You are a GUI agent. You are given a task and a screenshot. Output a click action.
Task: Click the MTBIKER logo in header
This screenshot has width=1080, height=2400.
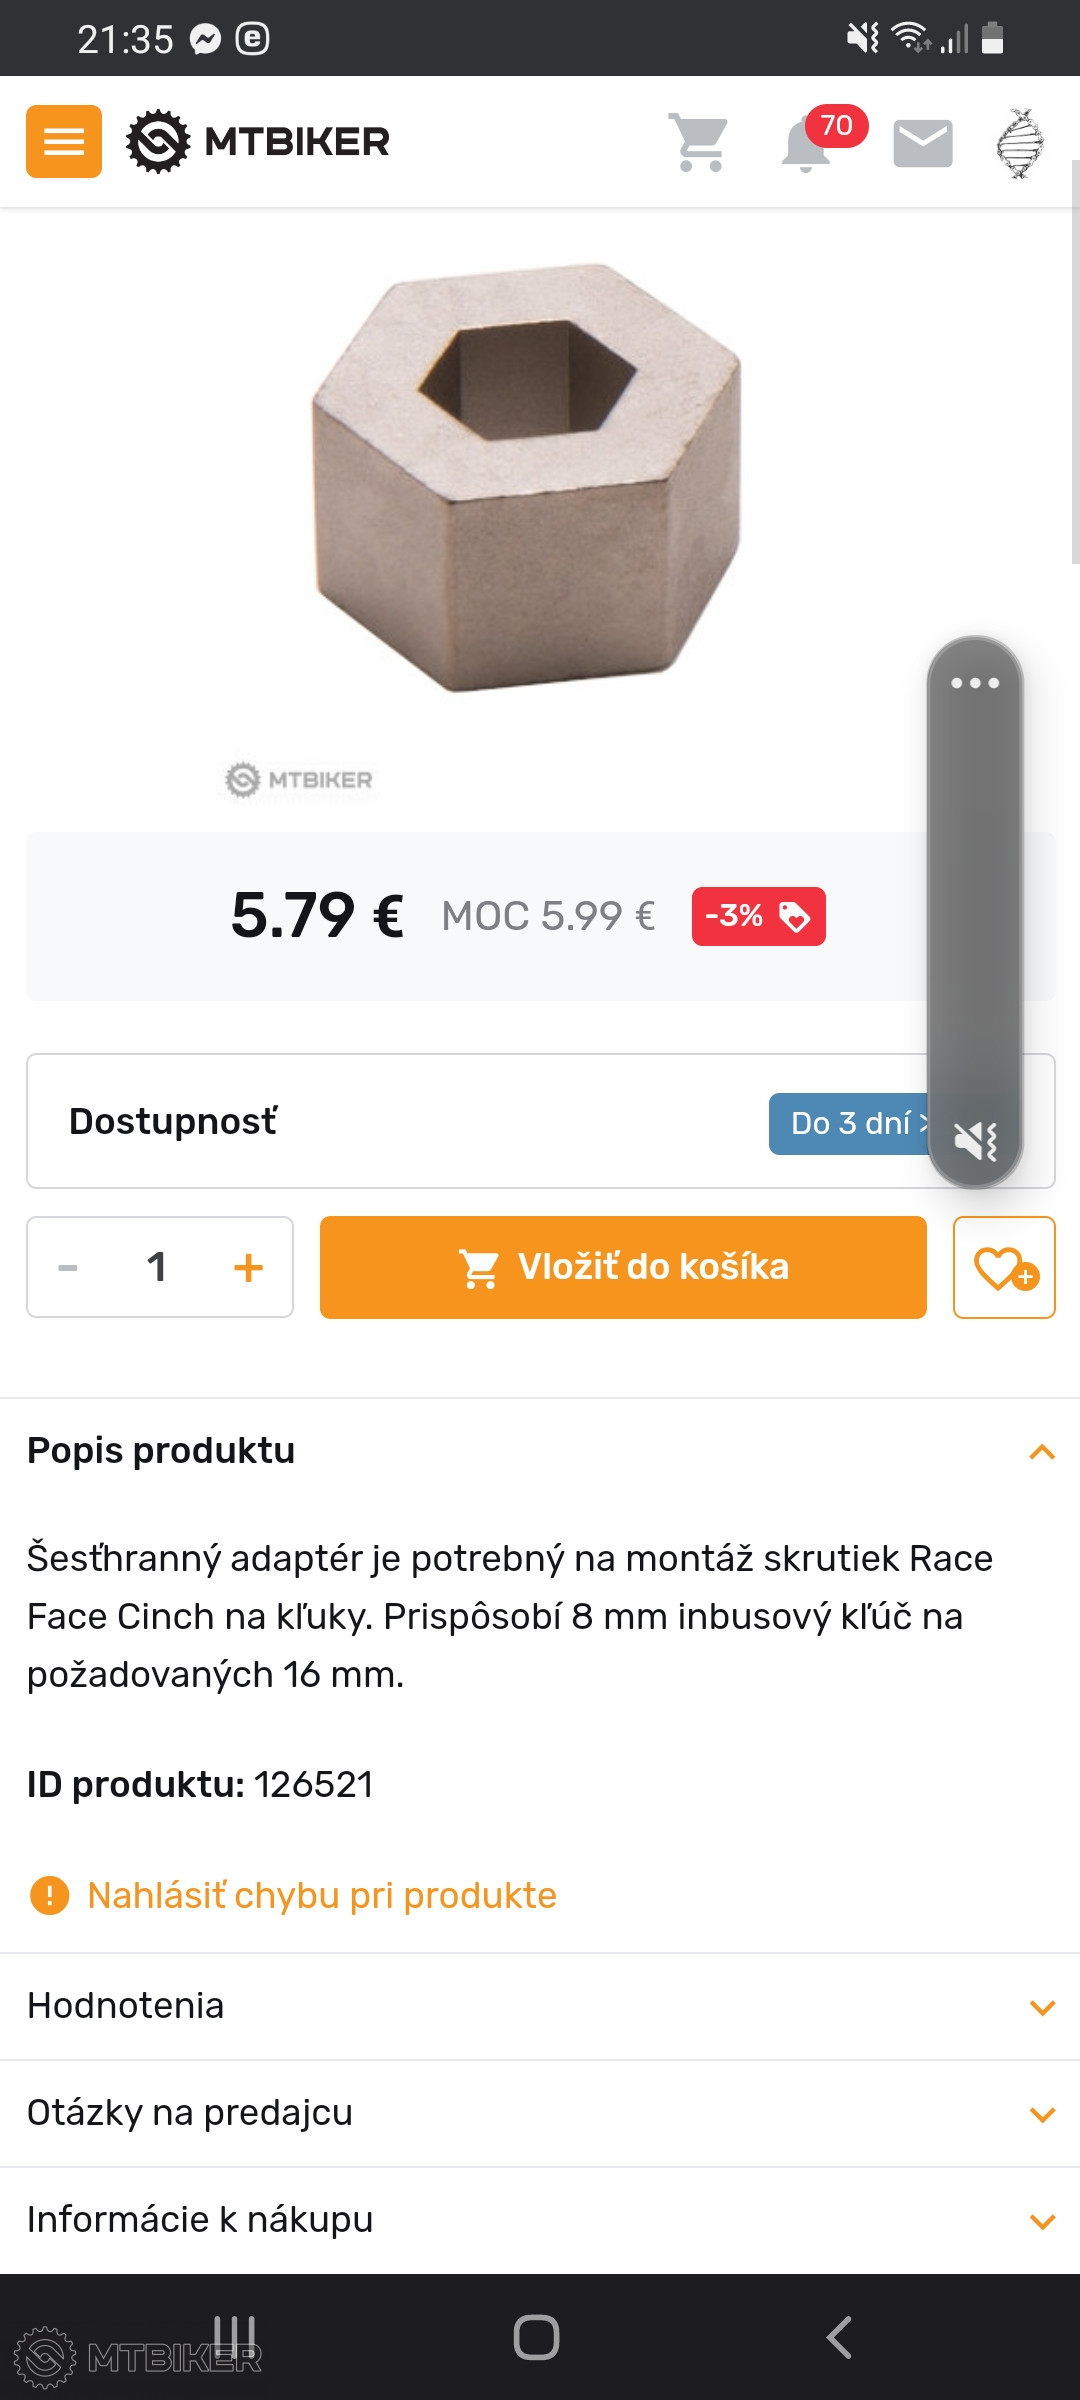pyautogui.click(x=258, y=142)
